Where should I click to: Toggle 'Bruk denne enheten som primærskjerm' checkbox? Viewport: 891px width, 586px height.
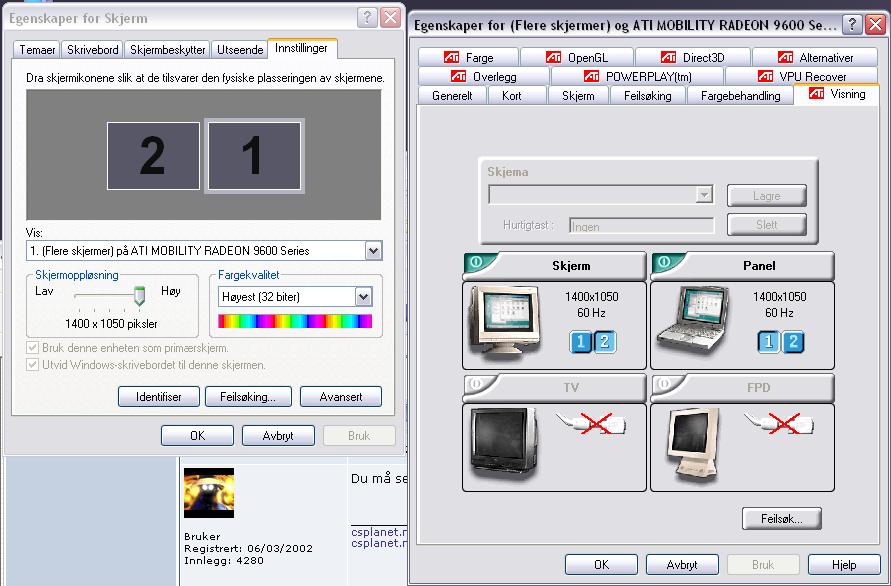point(32,347)
